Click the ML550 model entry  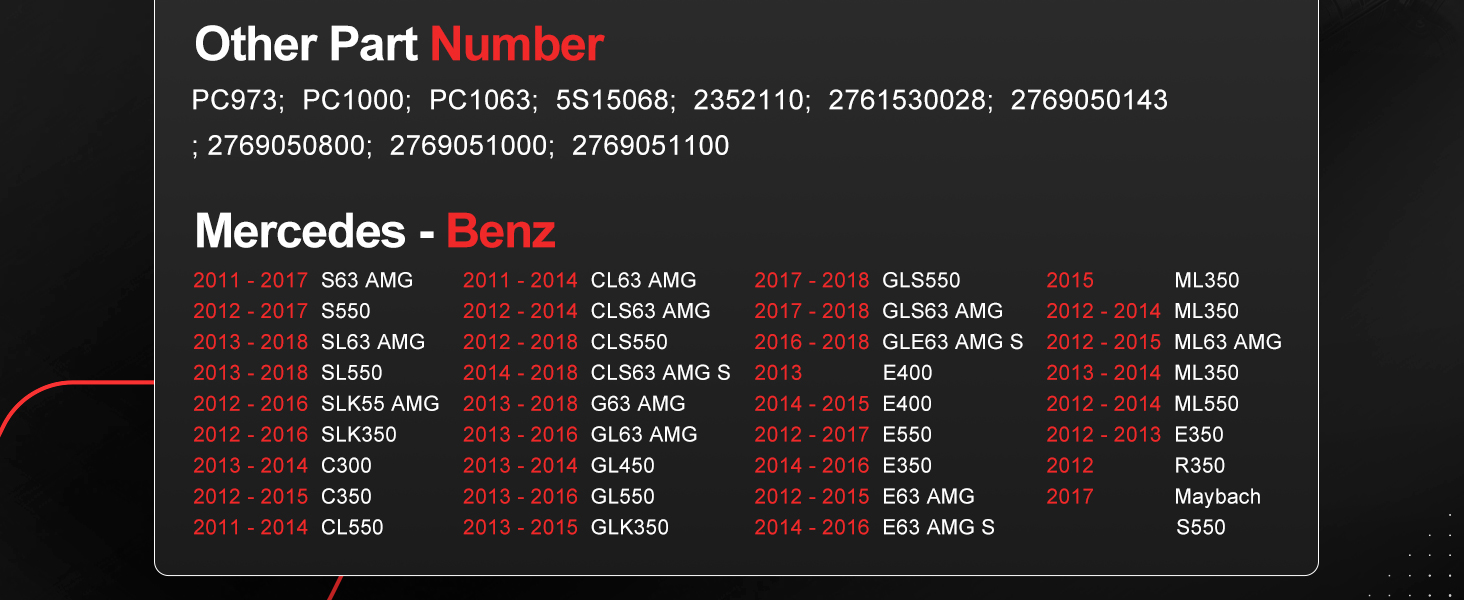click(x=1207, y=404)
